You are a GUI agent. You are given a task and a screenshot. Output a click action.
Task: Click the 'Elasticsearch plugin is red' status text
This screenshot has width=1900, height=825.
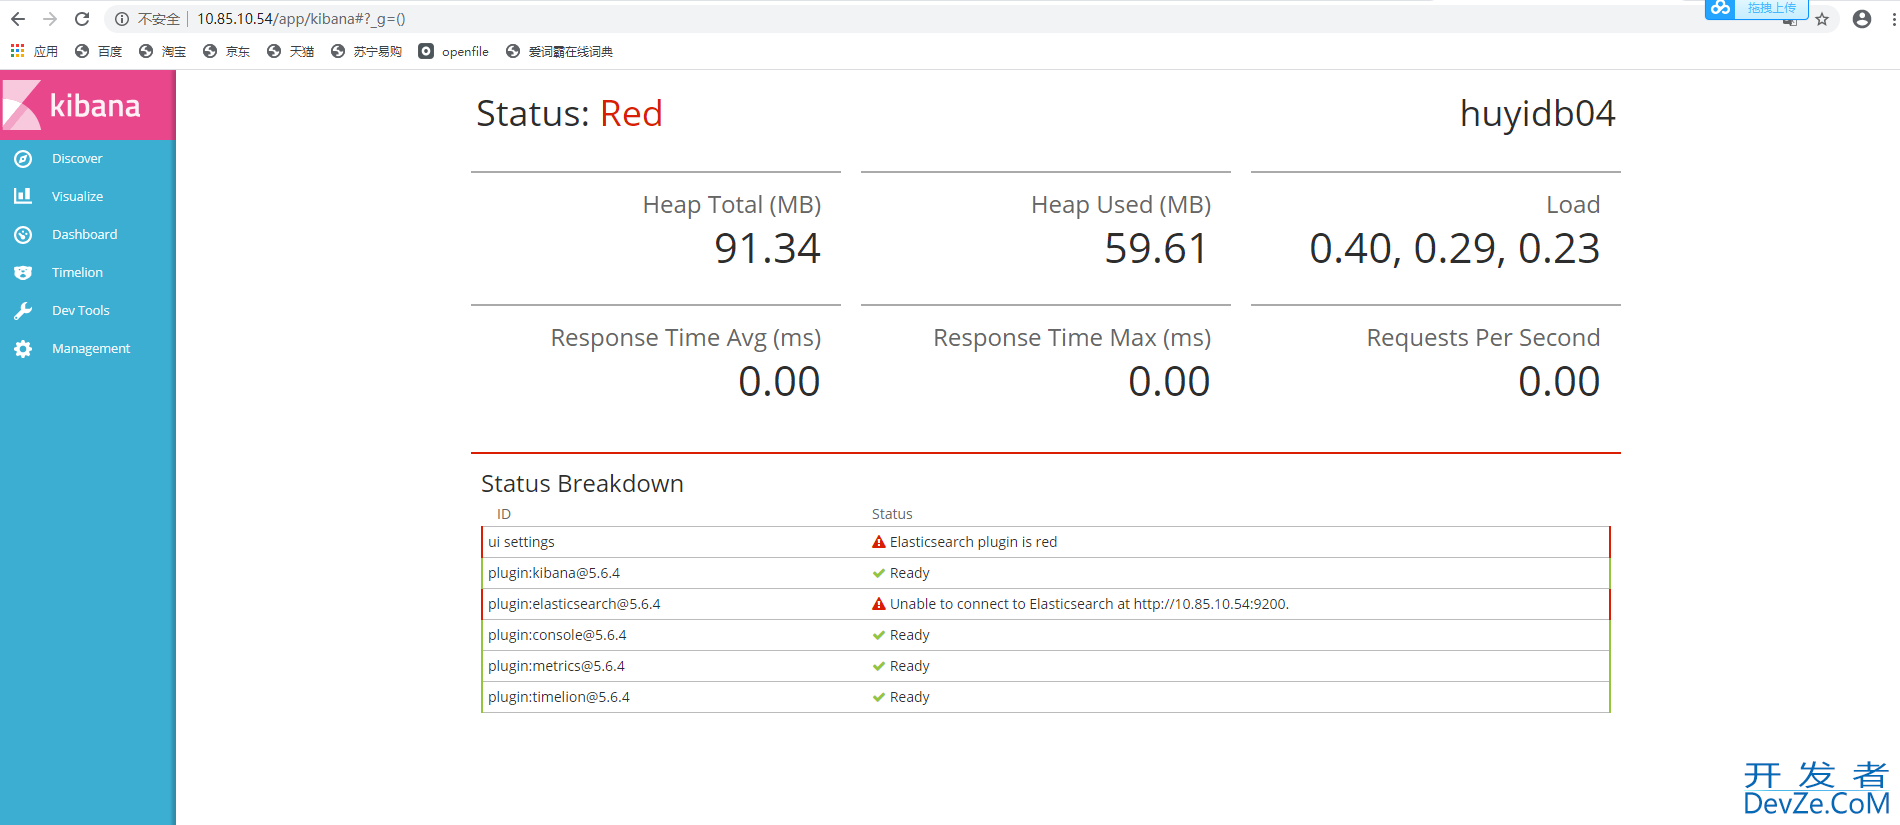click(x=973, y=542)
